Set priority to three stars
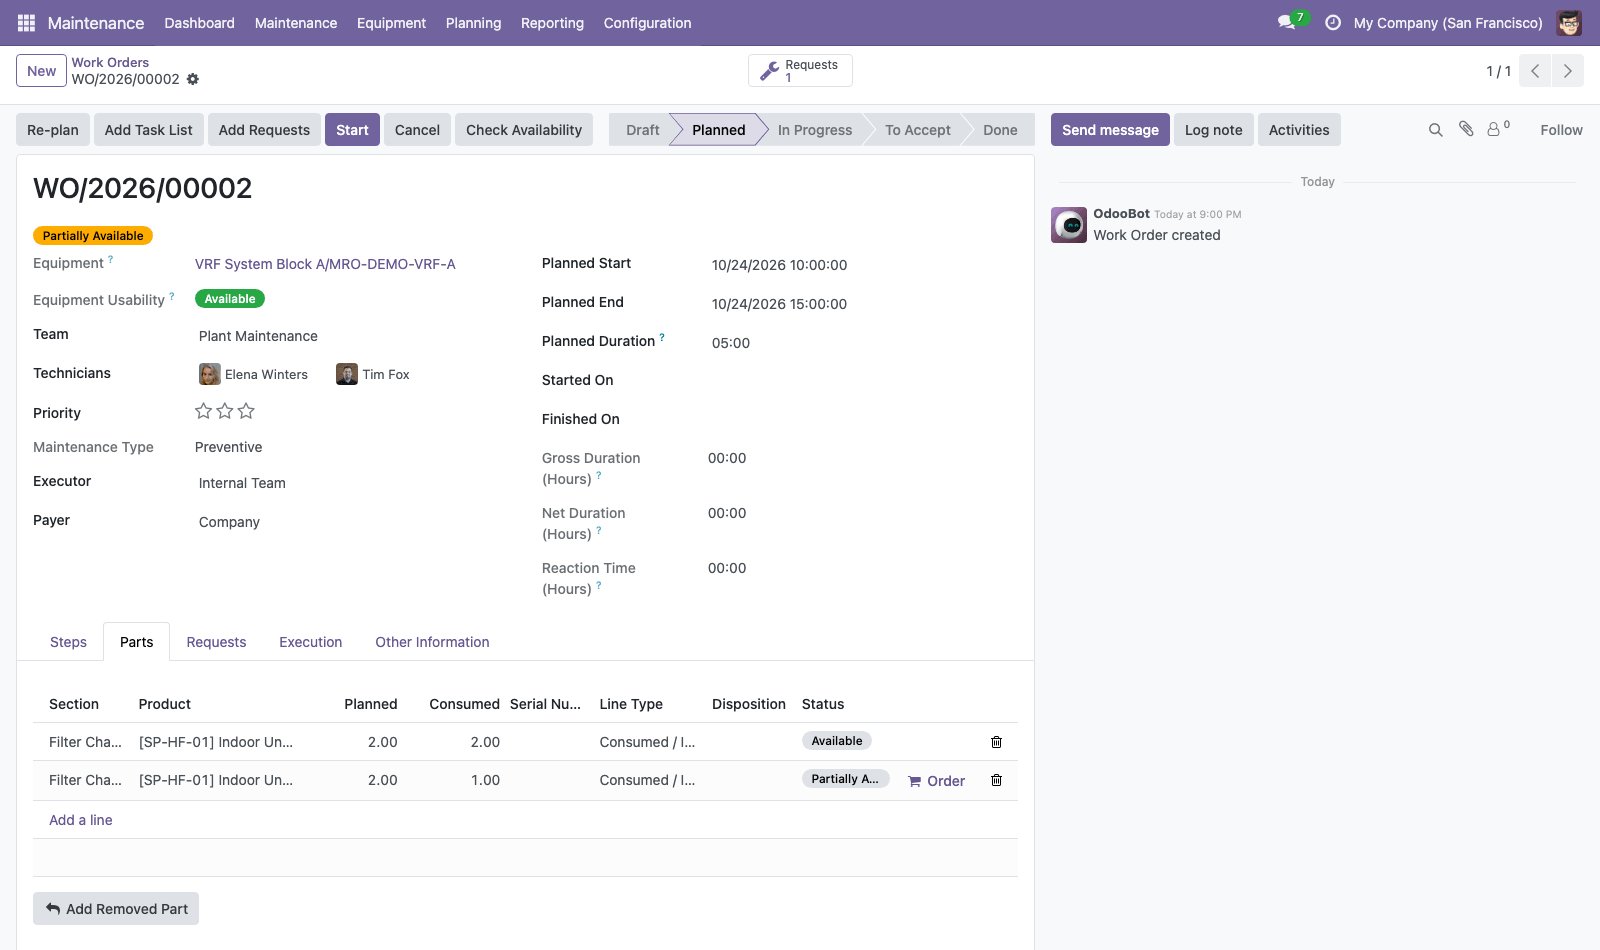The height and width of the screenshot is (950, 1600). click(246, 411)
